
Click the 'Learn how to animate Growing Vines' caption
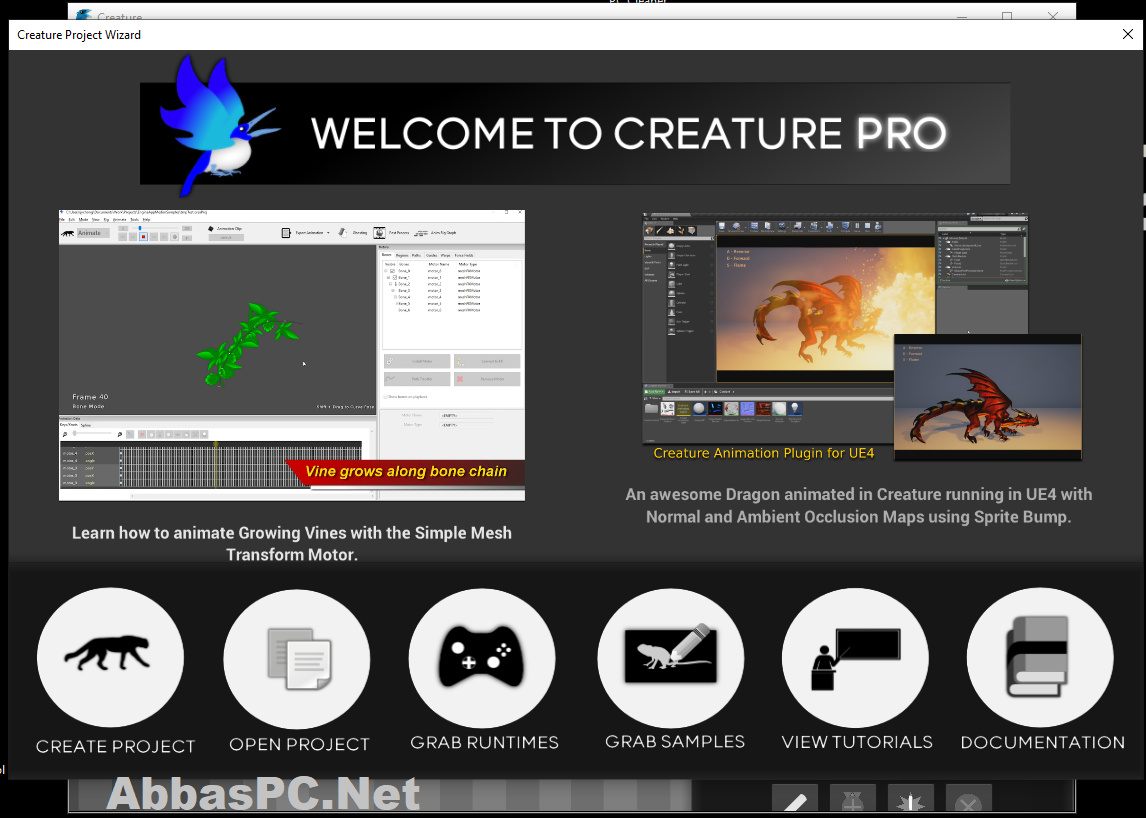(x=292, y=543)
